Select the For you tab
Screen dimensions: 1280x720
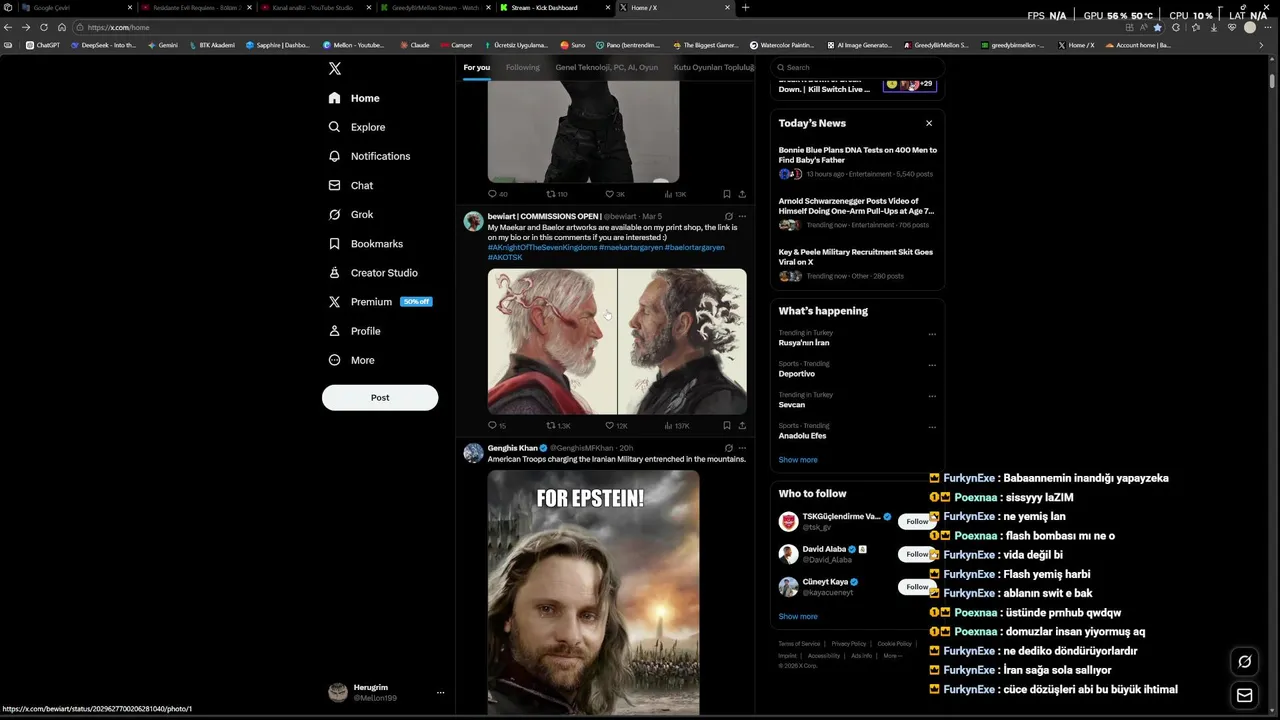(x=477, y=67)
